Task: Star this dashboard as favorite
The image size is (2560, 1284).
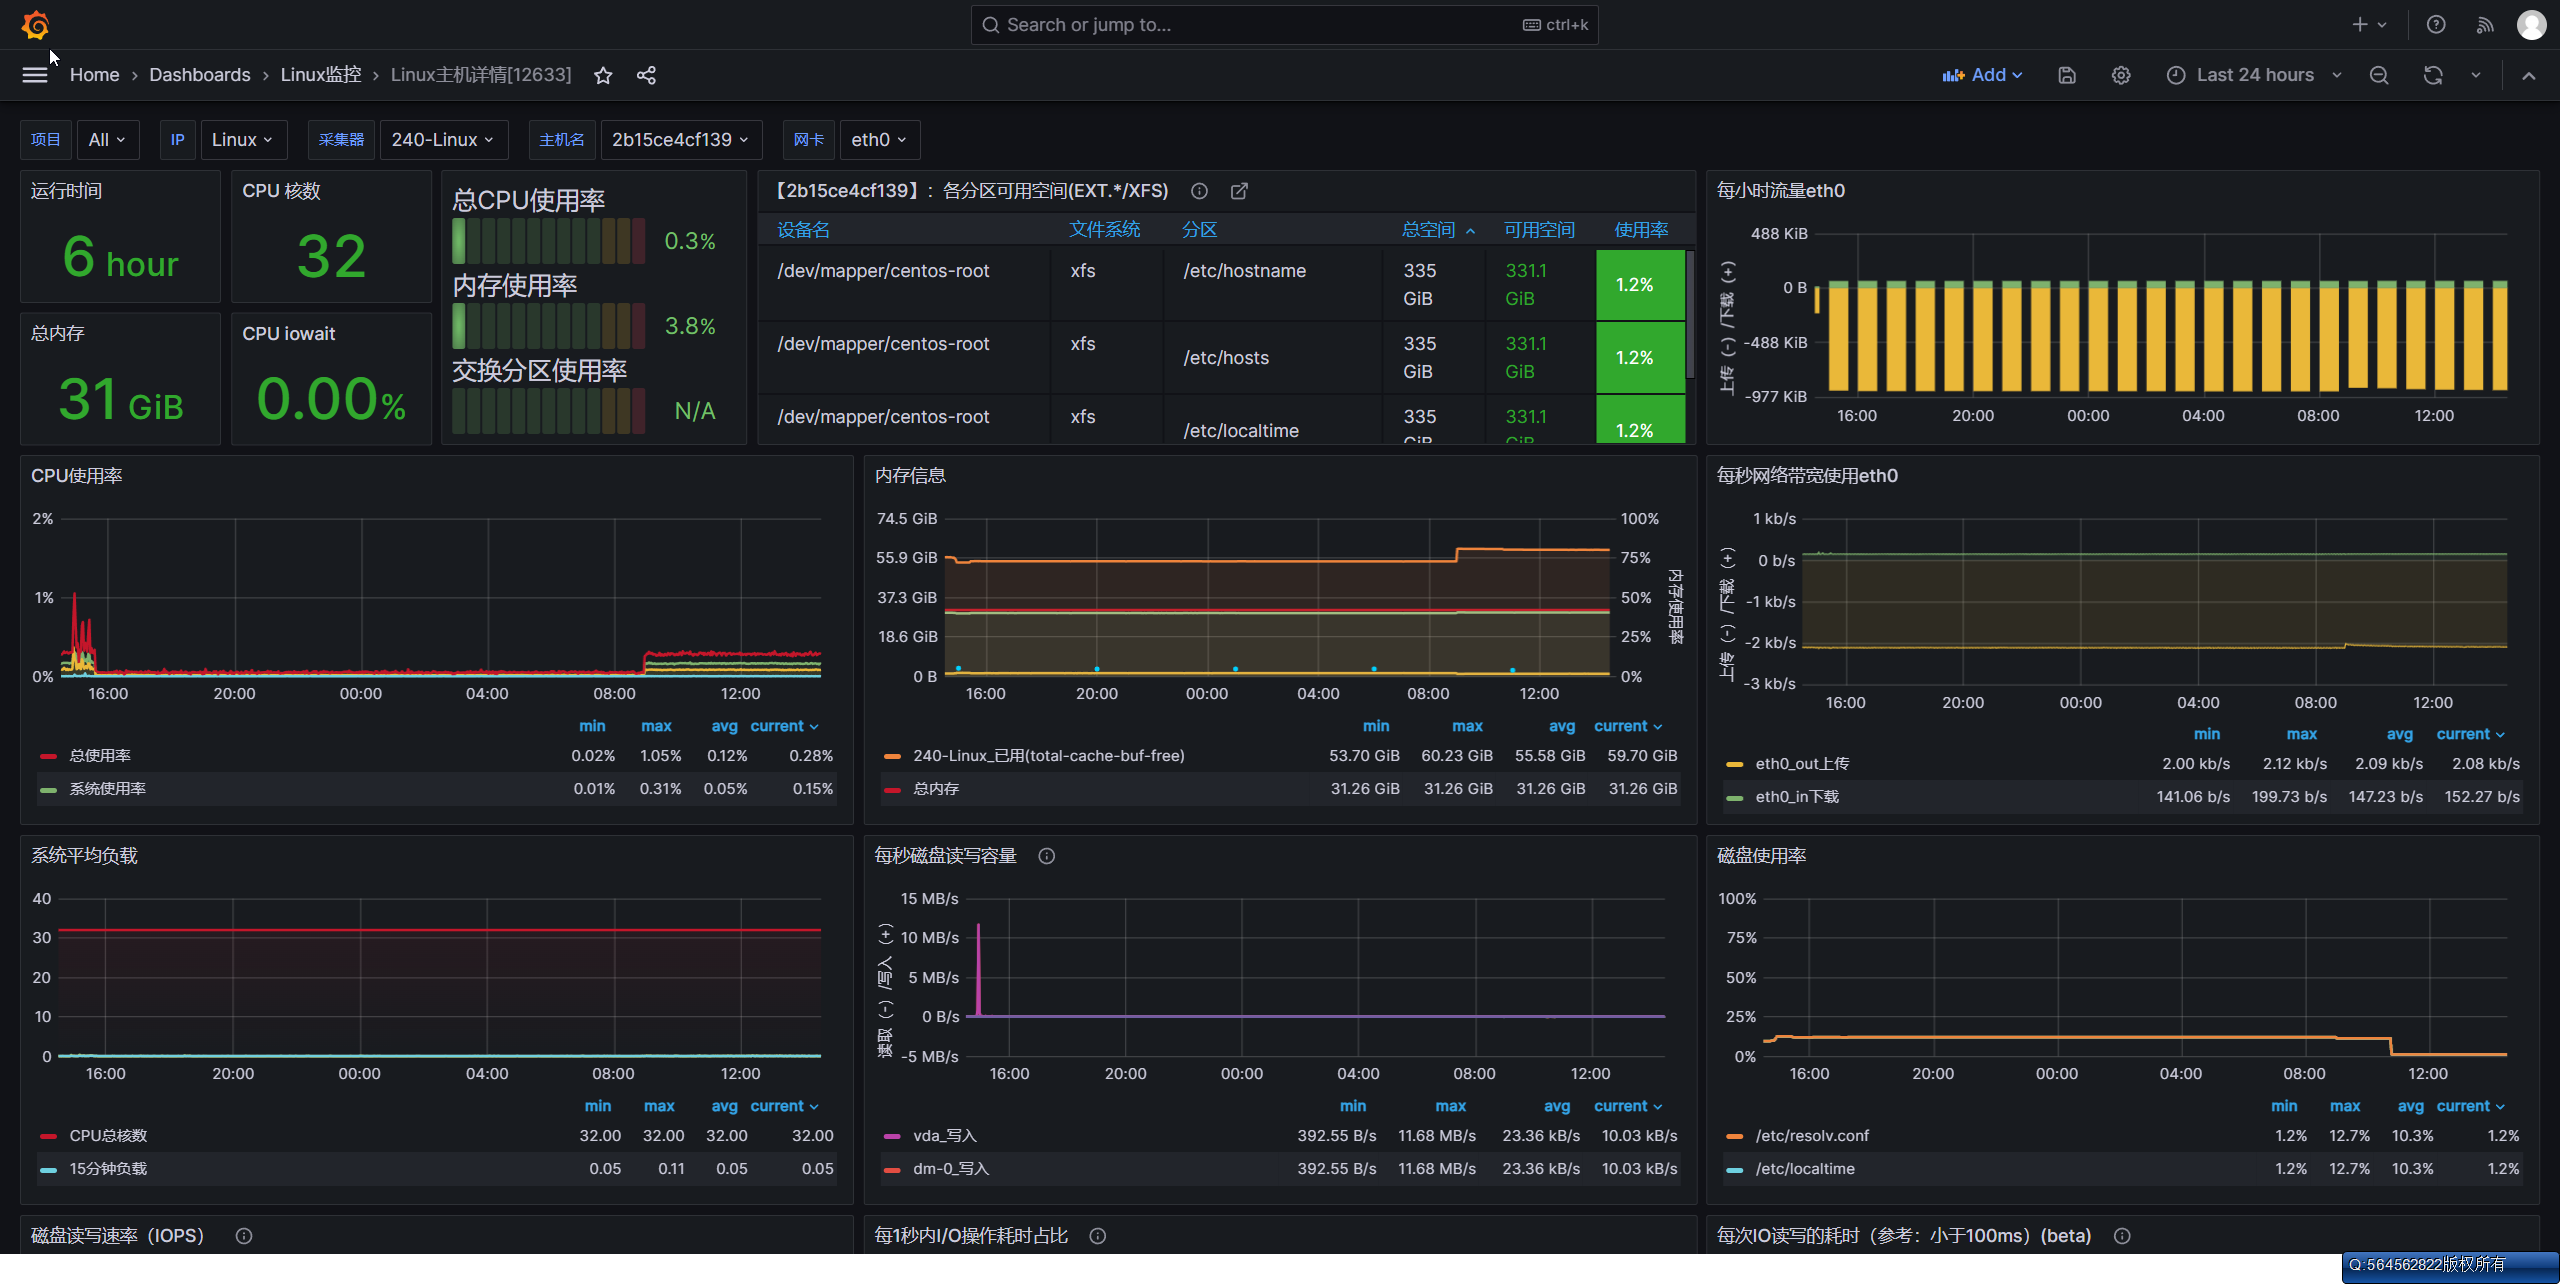Action: click(603, 75)
